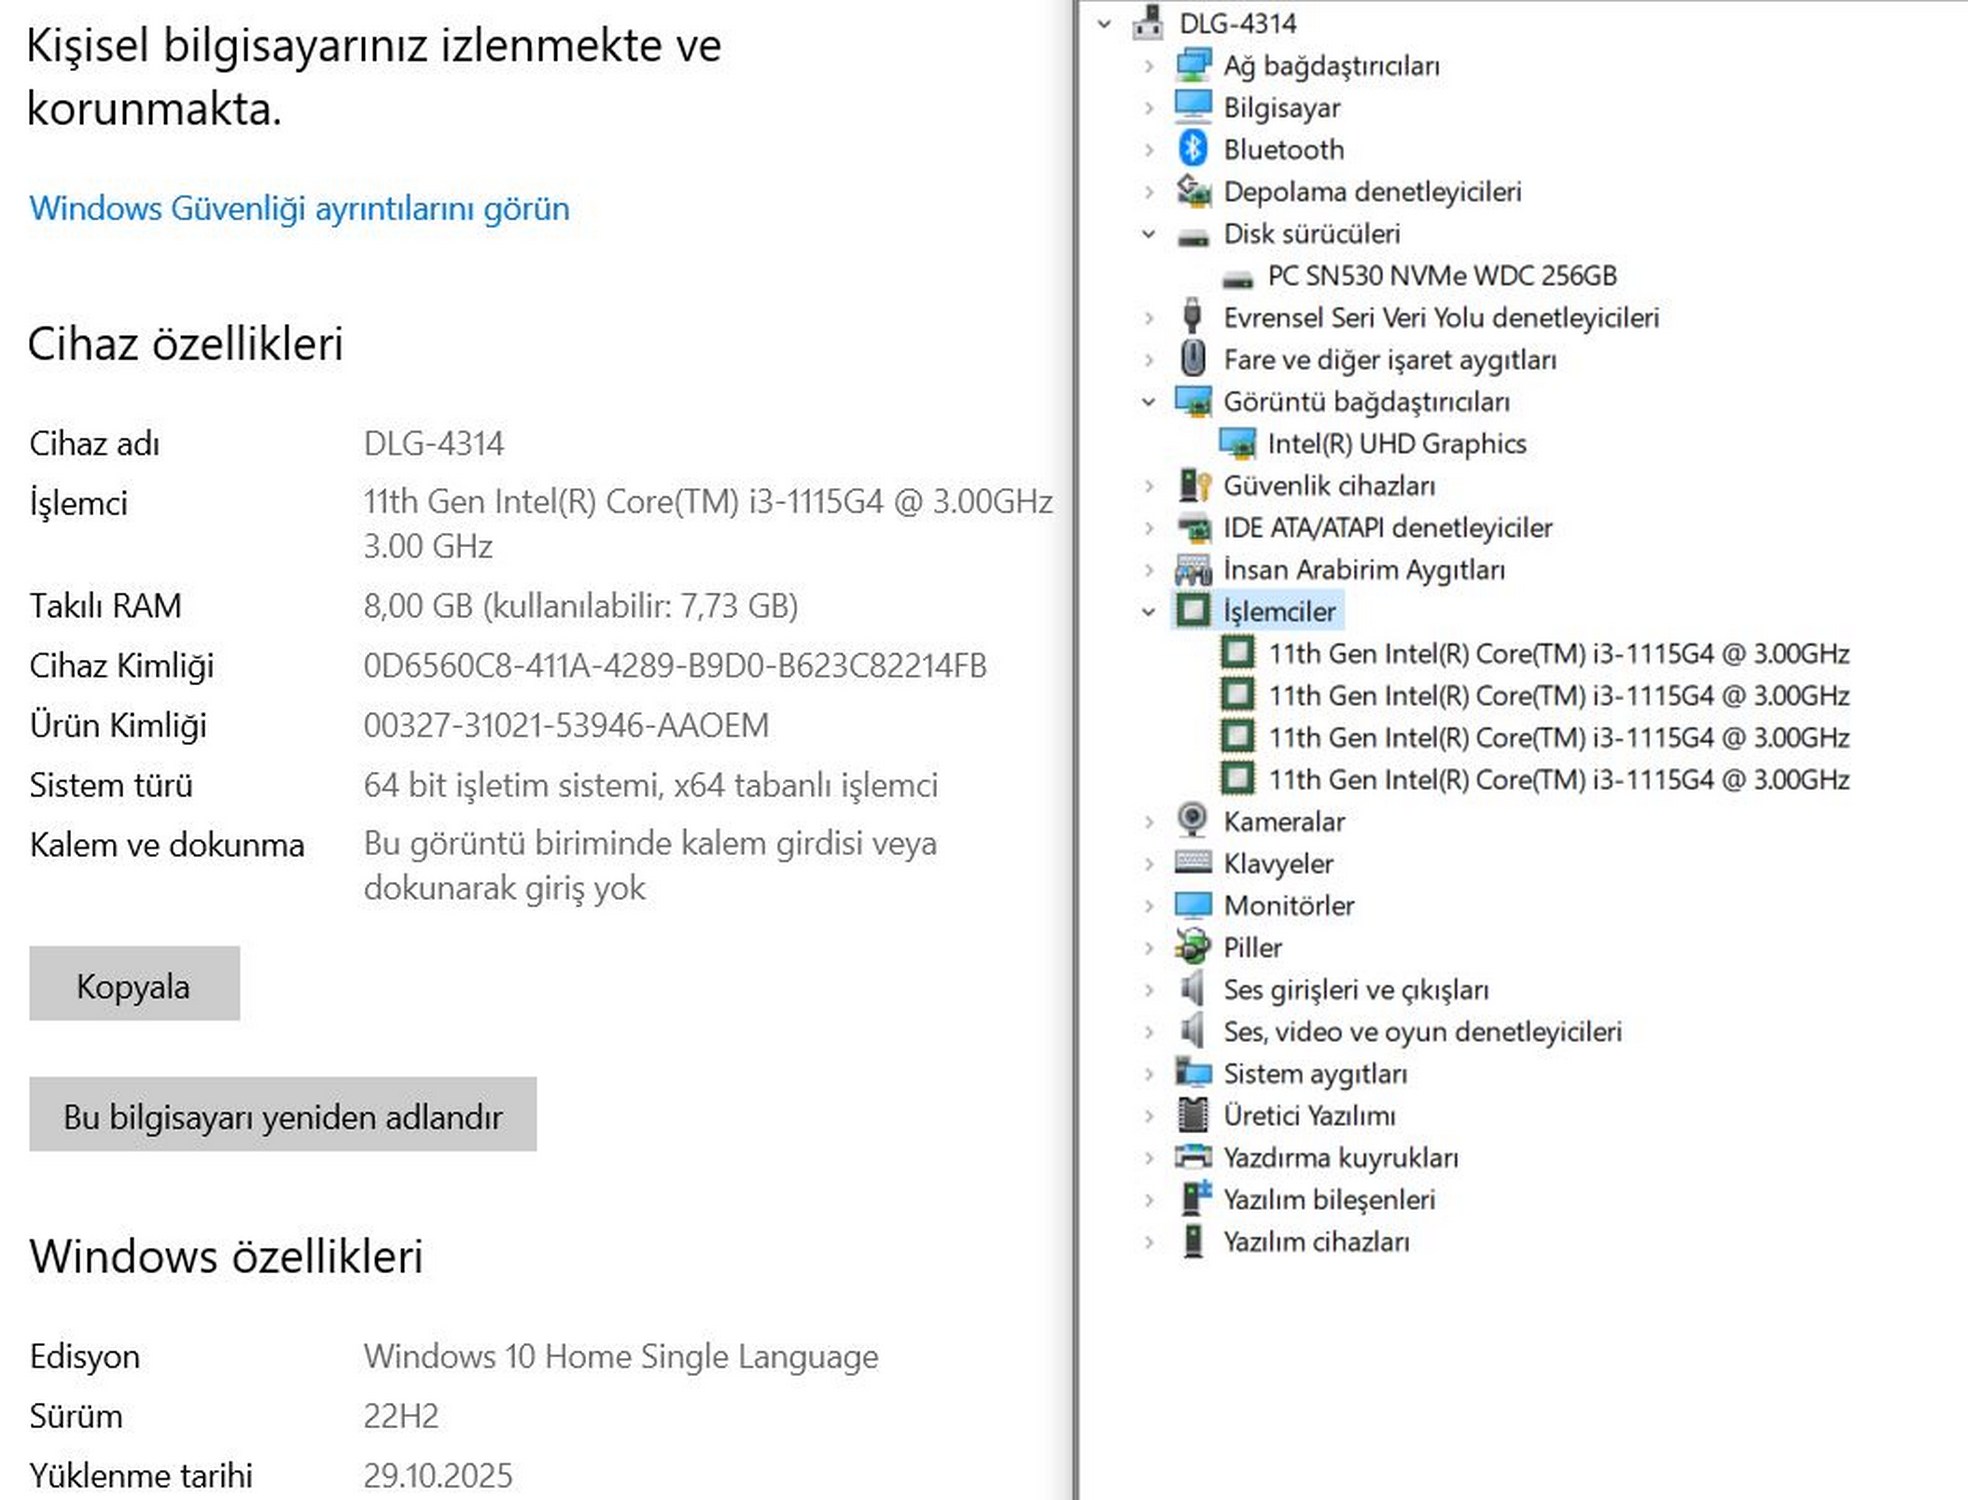Expand the Ağ bağdaştırıcıları category
Viewport: 1968px width, 1500px height.
pos(1149,66)
